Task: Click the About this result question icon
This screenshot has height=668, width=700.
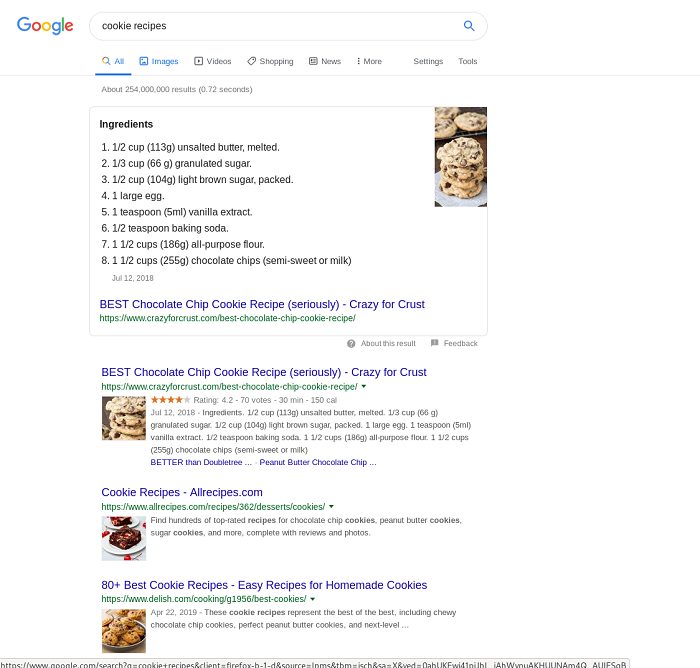Action: [351, 343]
